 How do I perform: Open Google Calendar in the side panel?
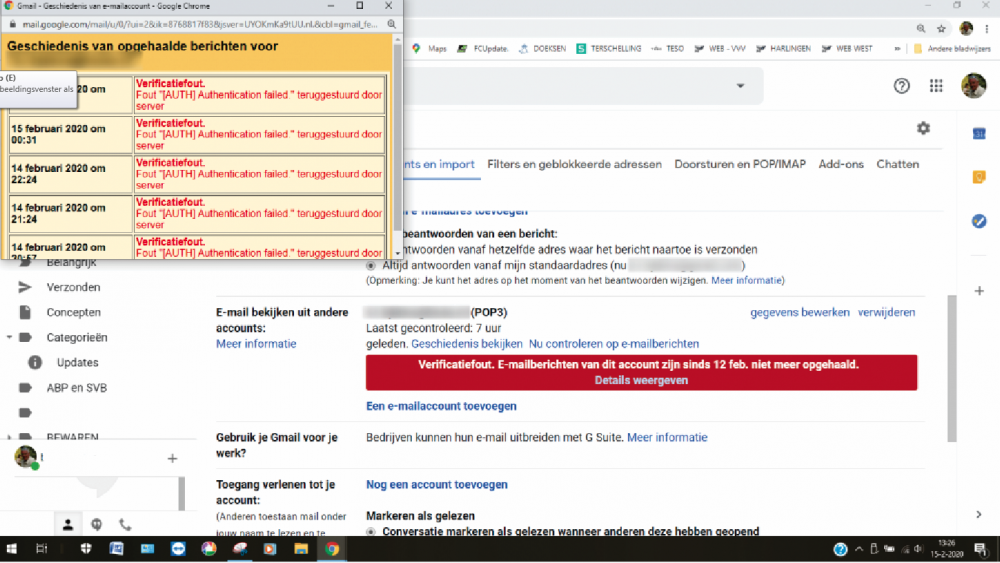point(979,133)
